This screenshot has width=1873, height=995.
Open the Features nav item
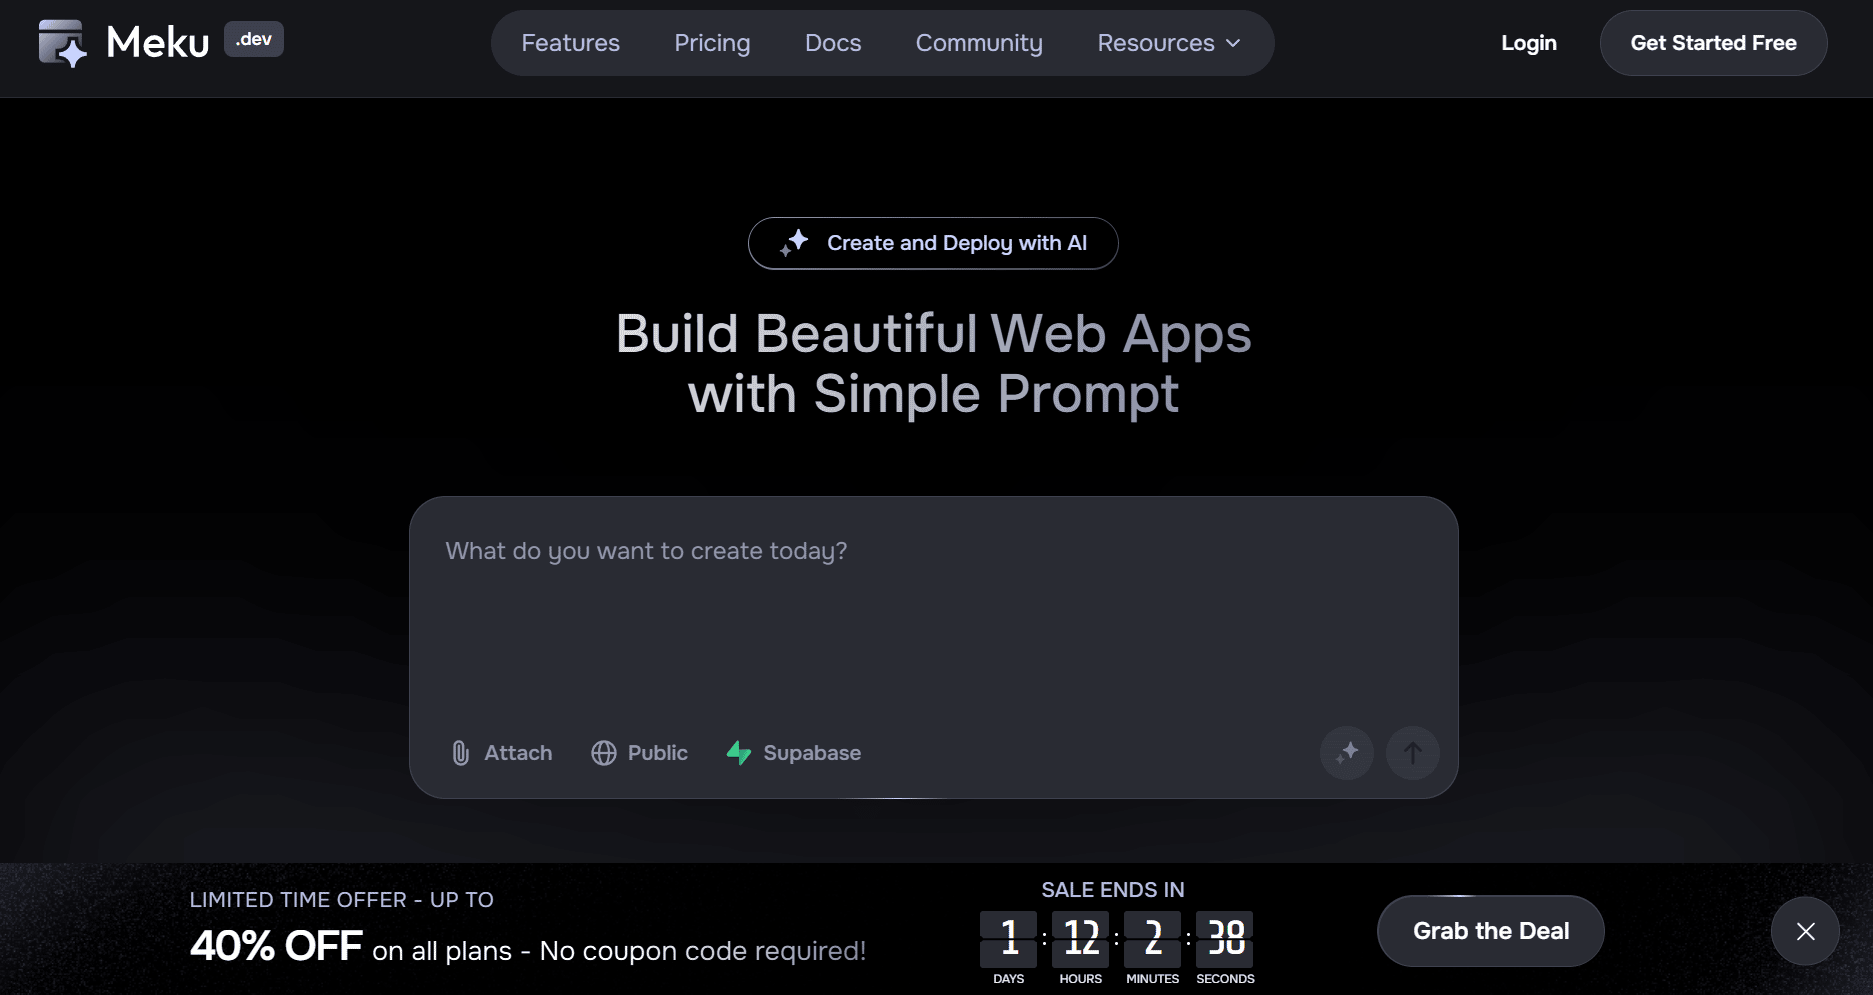tap(570, 43)
